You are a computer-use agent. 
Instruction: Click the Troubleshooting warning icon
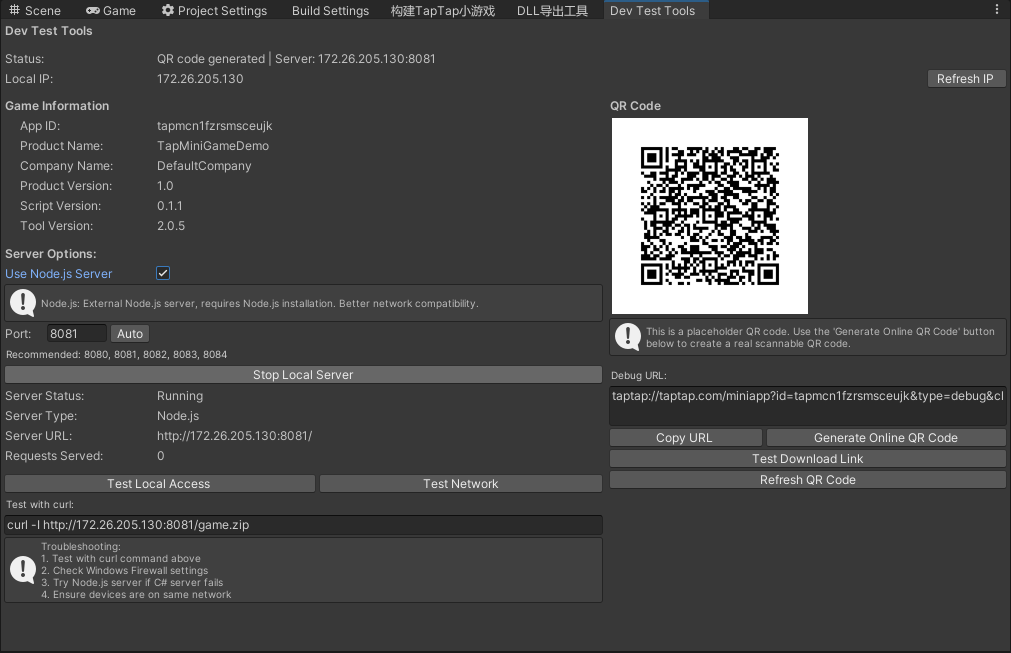point(23,570)
